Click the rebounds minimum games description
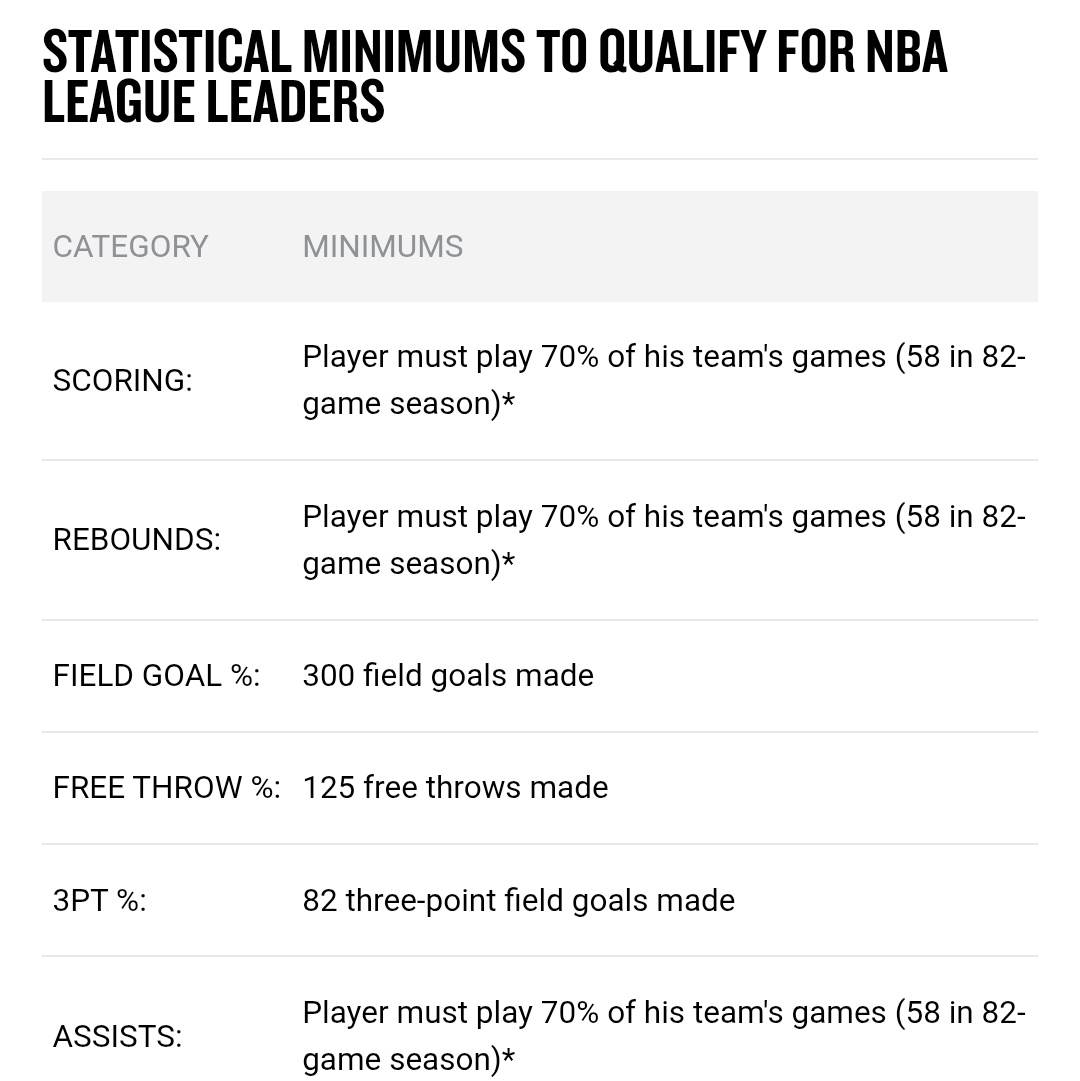The image size is (1080, 1081). point(664,540)
